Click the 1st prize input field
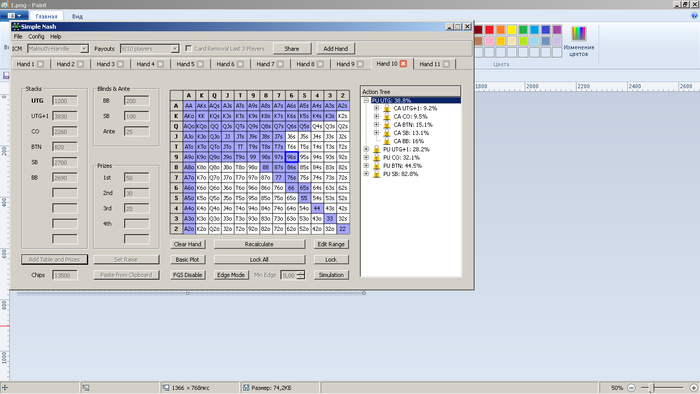Screen dimensions: 700x394 137,178
